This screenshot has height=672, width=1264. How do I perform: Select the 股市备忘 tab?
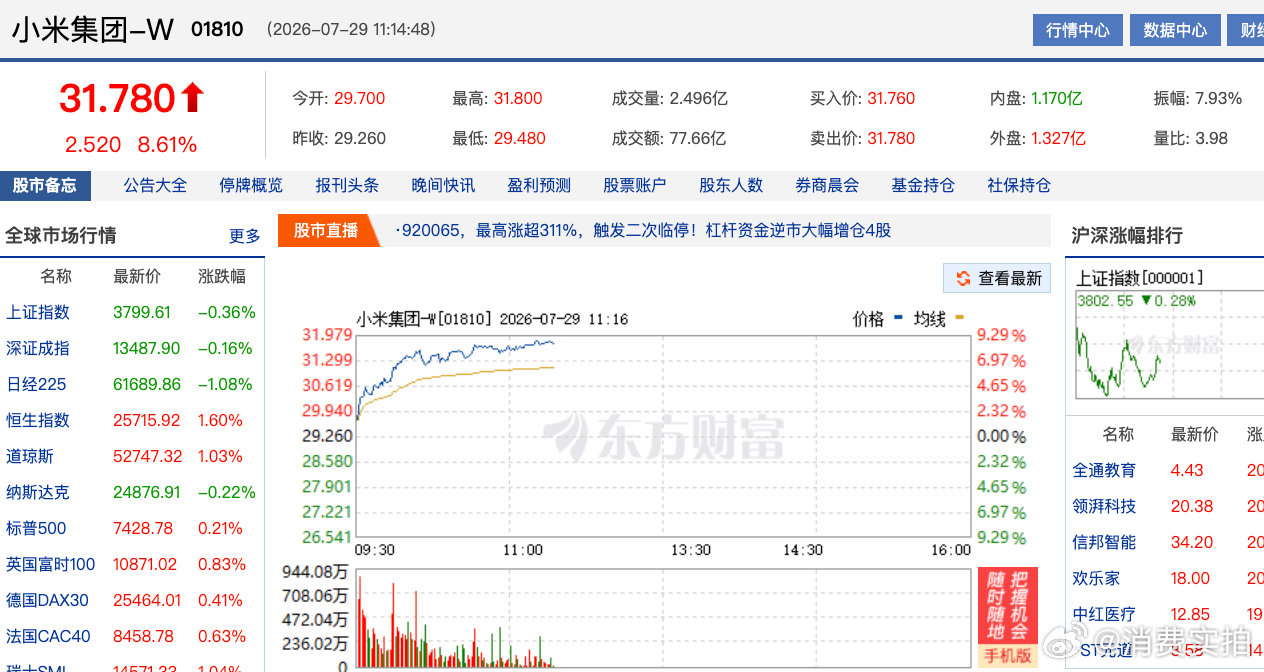(45, 185)
